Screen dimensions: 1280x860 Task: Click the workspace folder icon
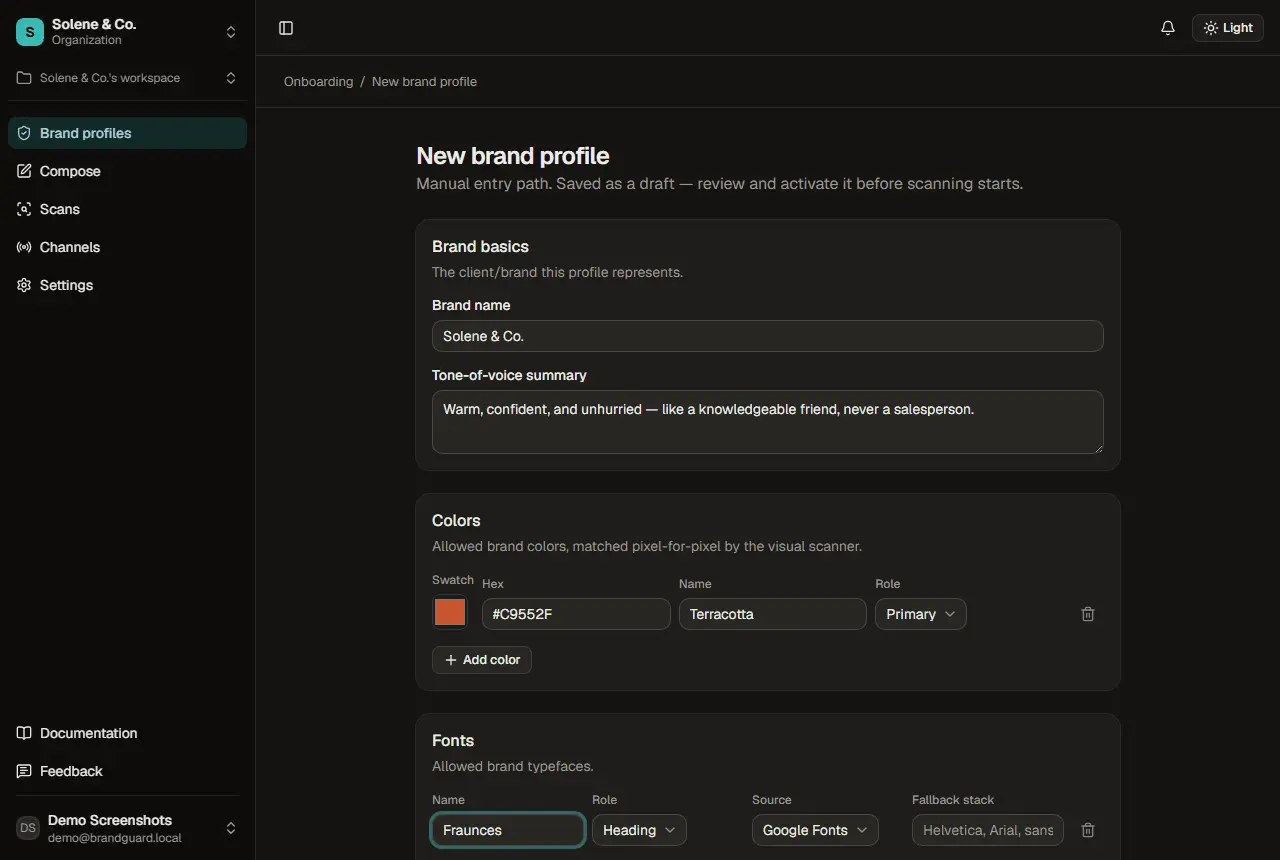click(x=24, y=78)
